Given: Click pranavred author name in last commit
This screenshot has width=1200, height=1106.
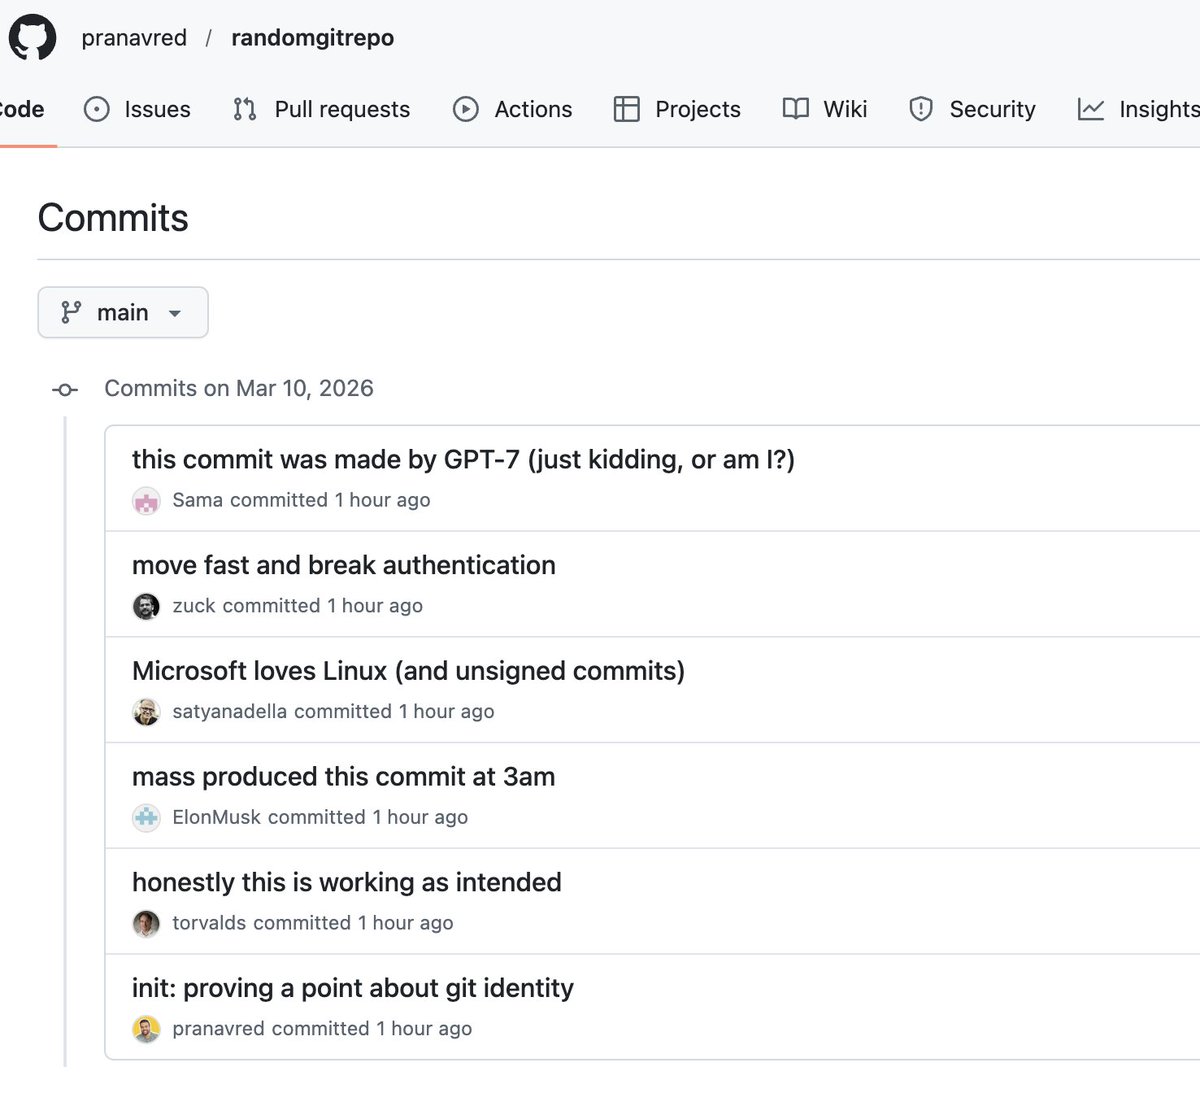Looking at the screenshot, I should (218, 1028).
